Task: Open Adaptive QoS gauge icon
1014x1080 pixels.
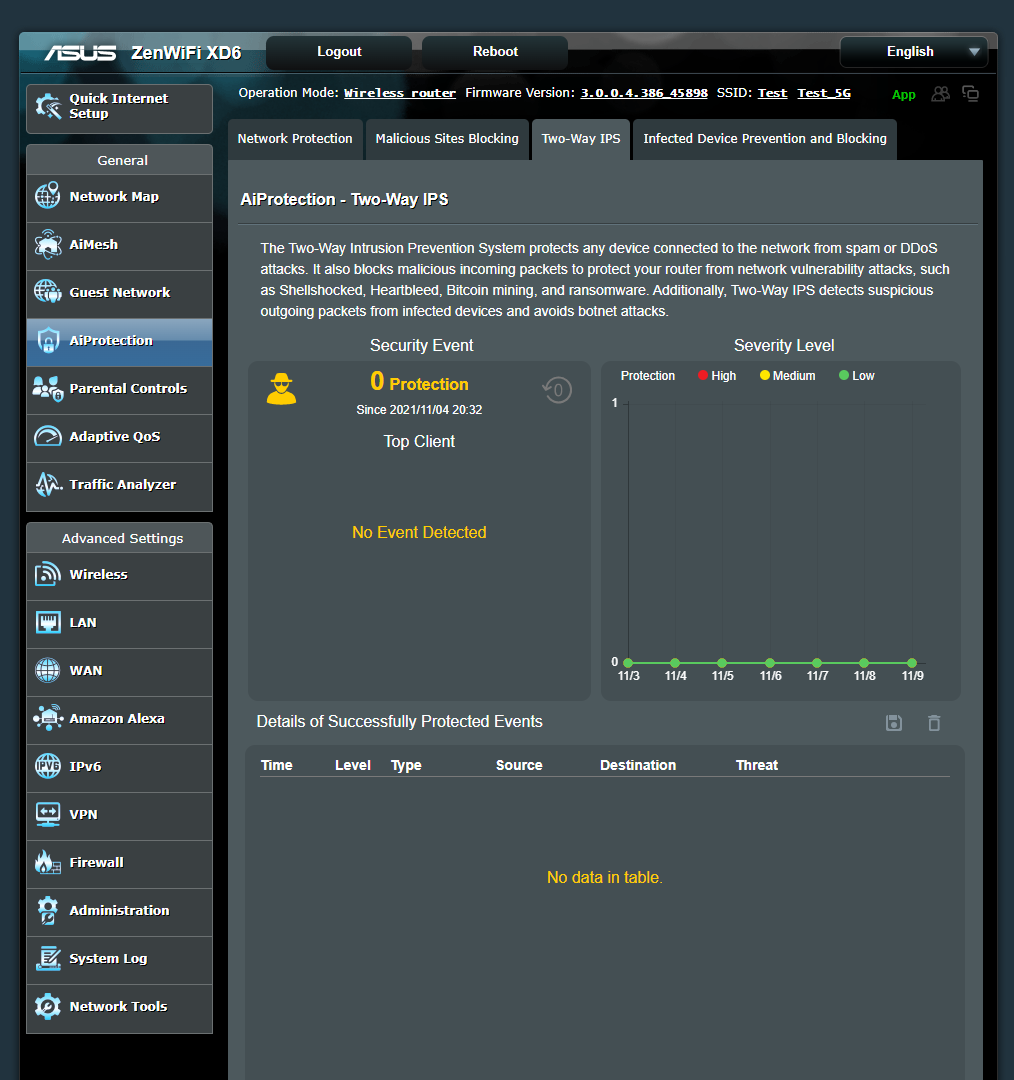Action: click(x=48, y=436)
